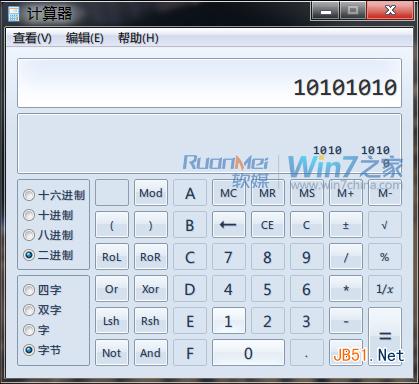This screenshot has width=419, height=384.
Task: Minimize the calculator window
Action: [325, 11]
